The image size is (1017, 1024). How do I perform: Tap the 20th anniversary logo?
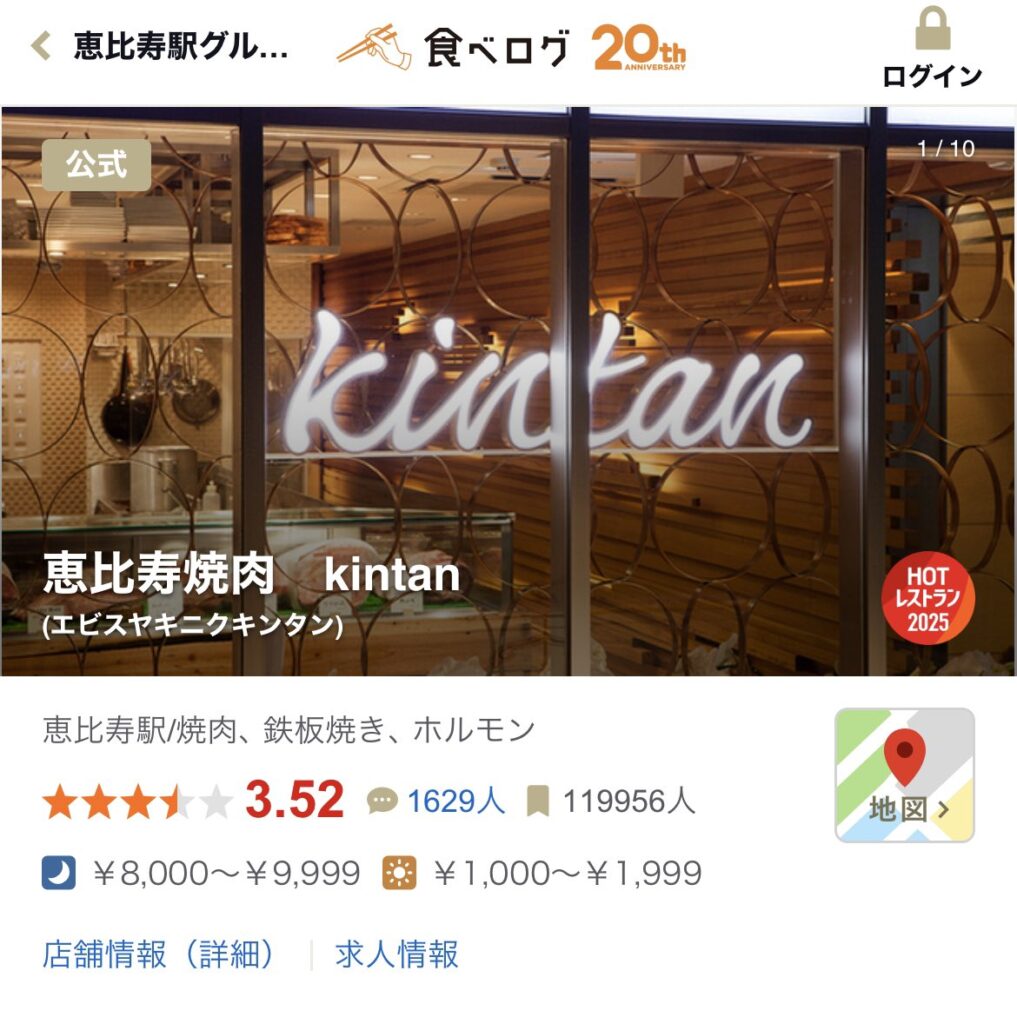point(639,47)
